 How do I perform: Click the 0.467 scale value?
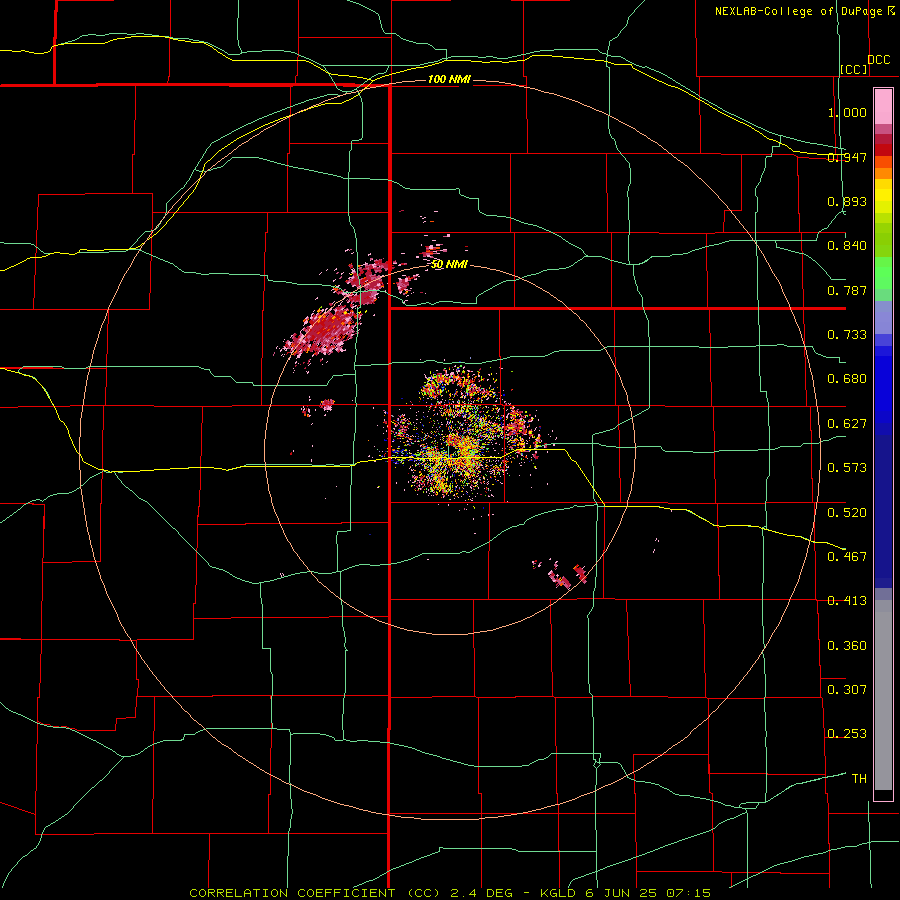[x=847, y=557]
